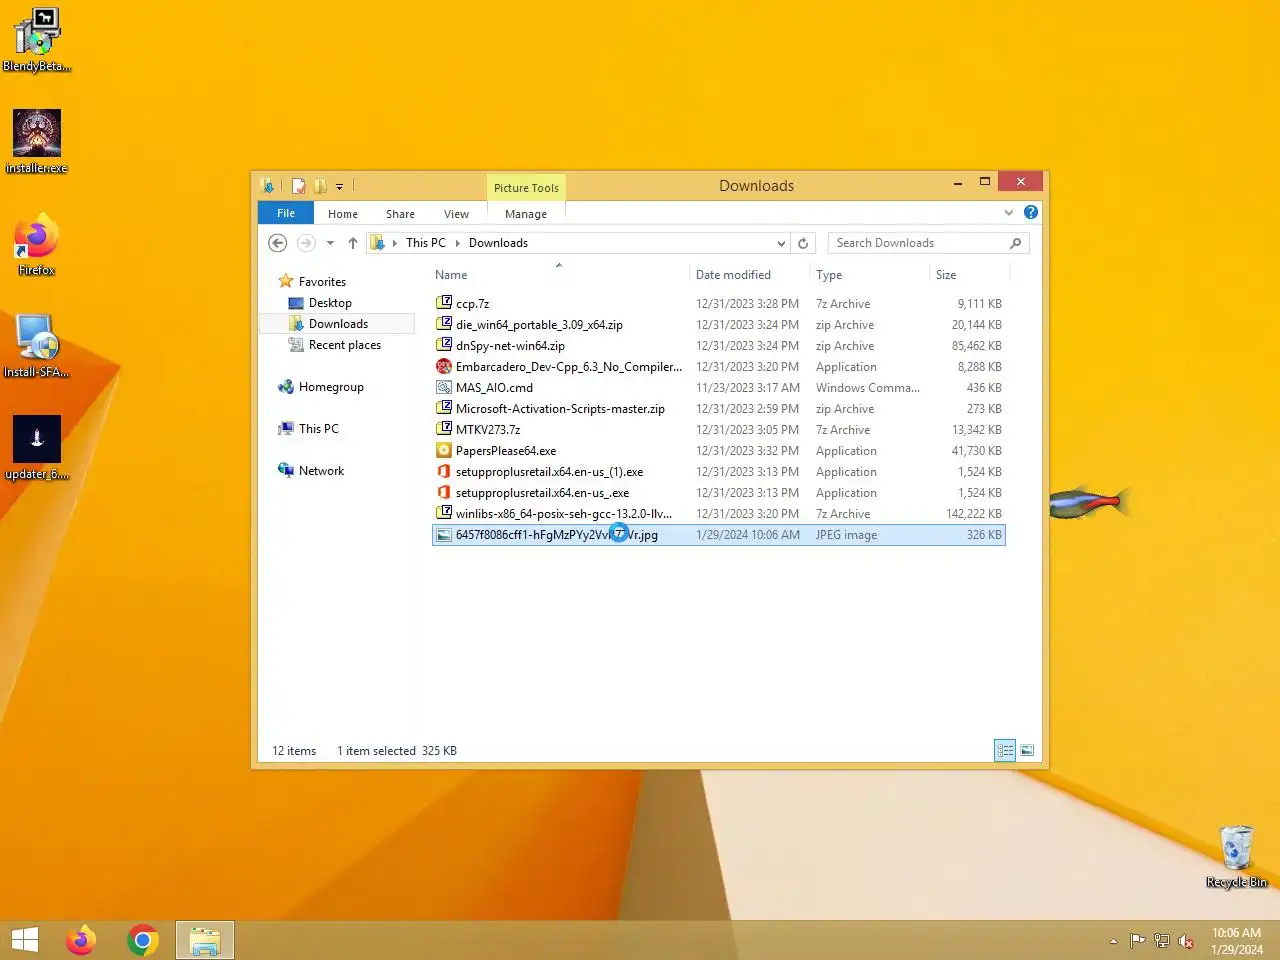The width and height of the screenshot is (1280, 960).
Task: Click the Action Center flag tray icon
Action: [1137, 941]
